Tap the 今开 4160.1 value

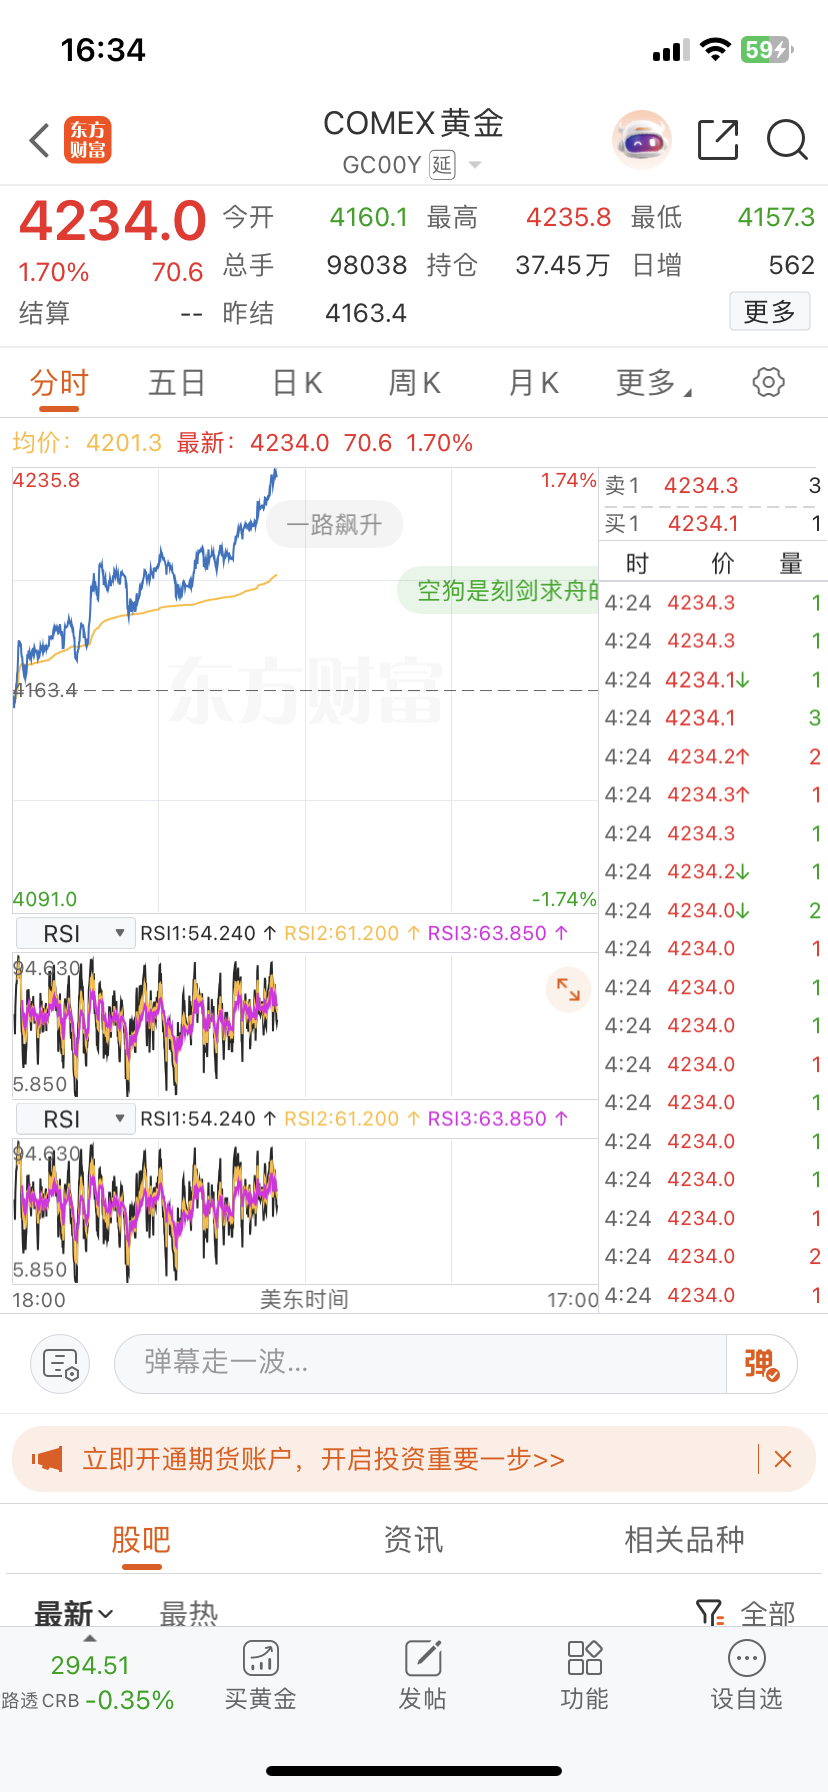(x=369, y=217)
